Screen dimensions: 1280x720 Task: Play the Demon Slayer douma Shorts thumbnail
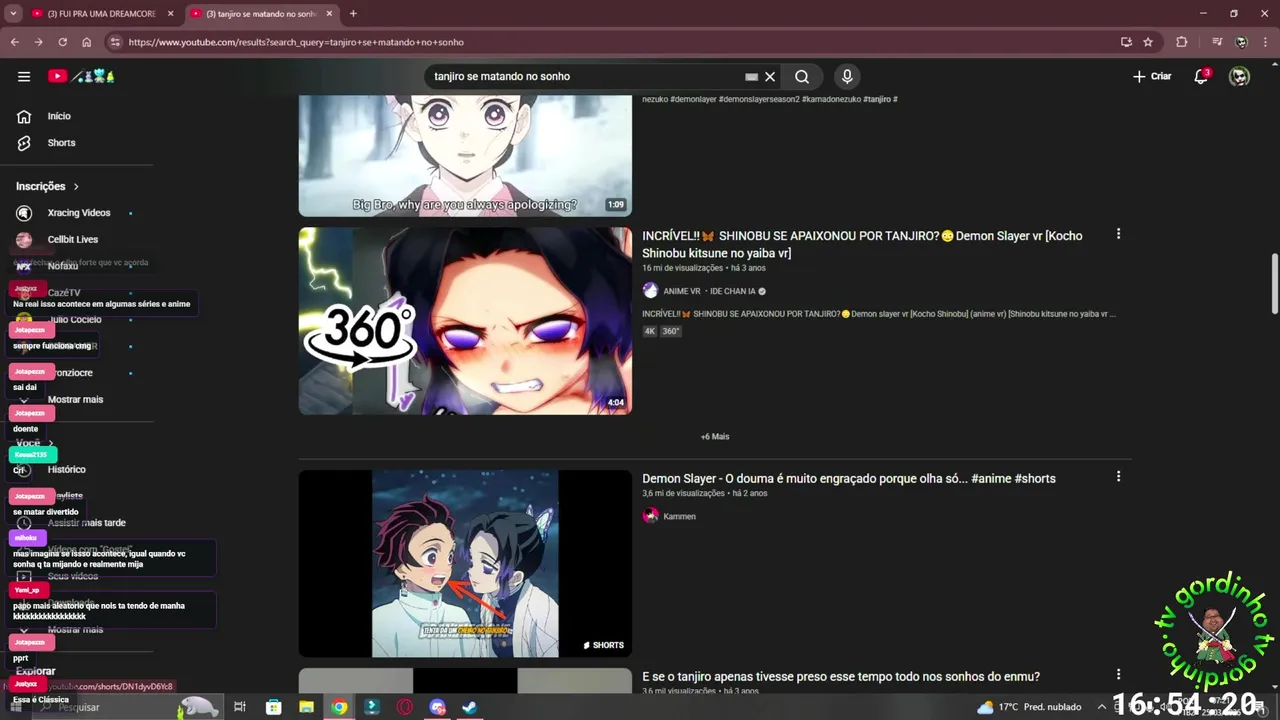465,564
